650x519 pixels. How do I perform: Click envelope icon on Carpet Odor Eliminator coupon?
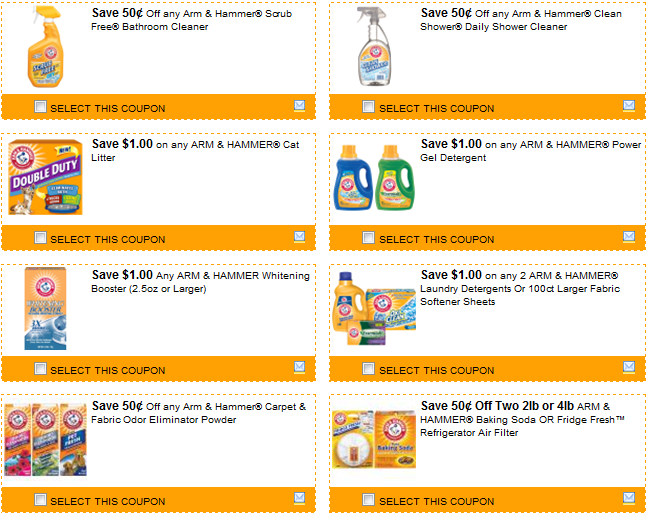click(299, 498)
